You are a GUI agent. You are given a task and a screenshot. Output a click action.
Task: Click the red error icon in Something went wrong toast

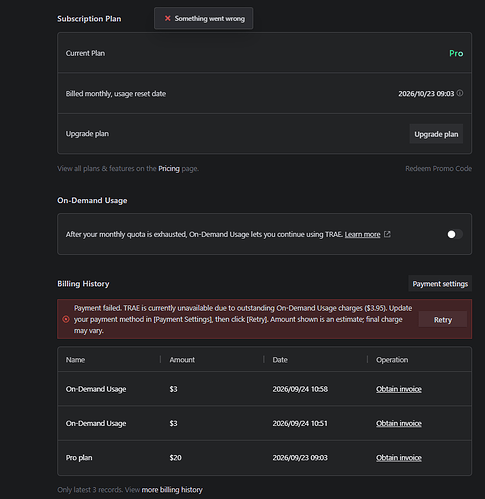[x=168, y=18]
